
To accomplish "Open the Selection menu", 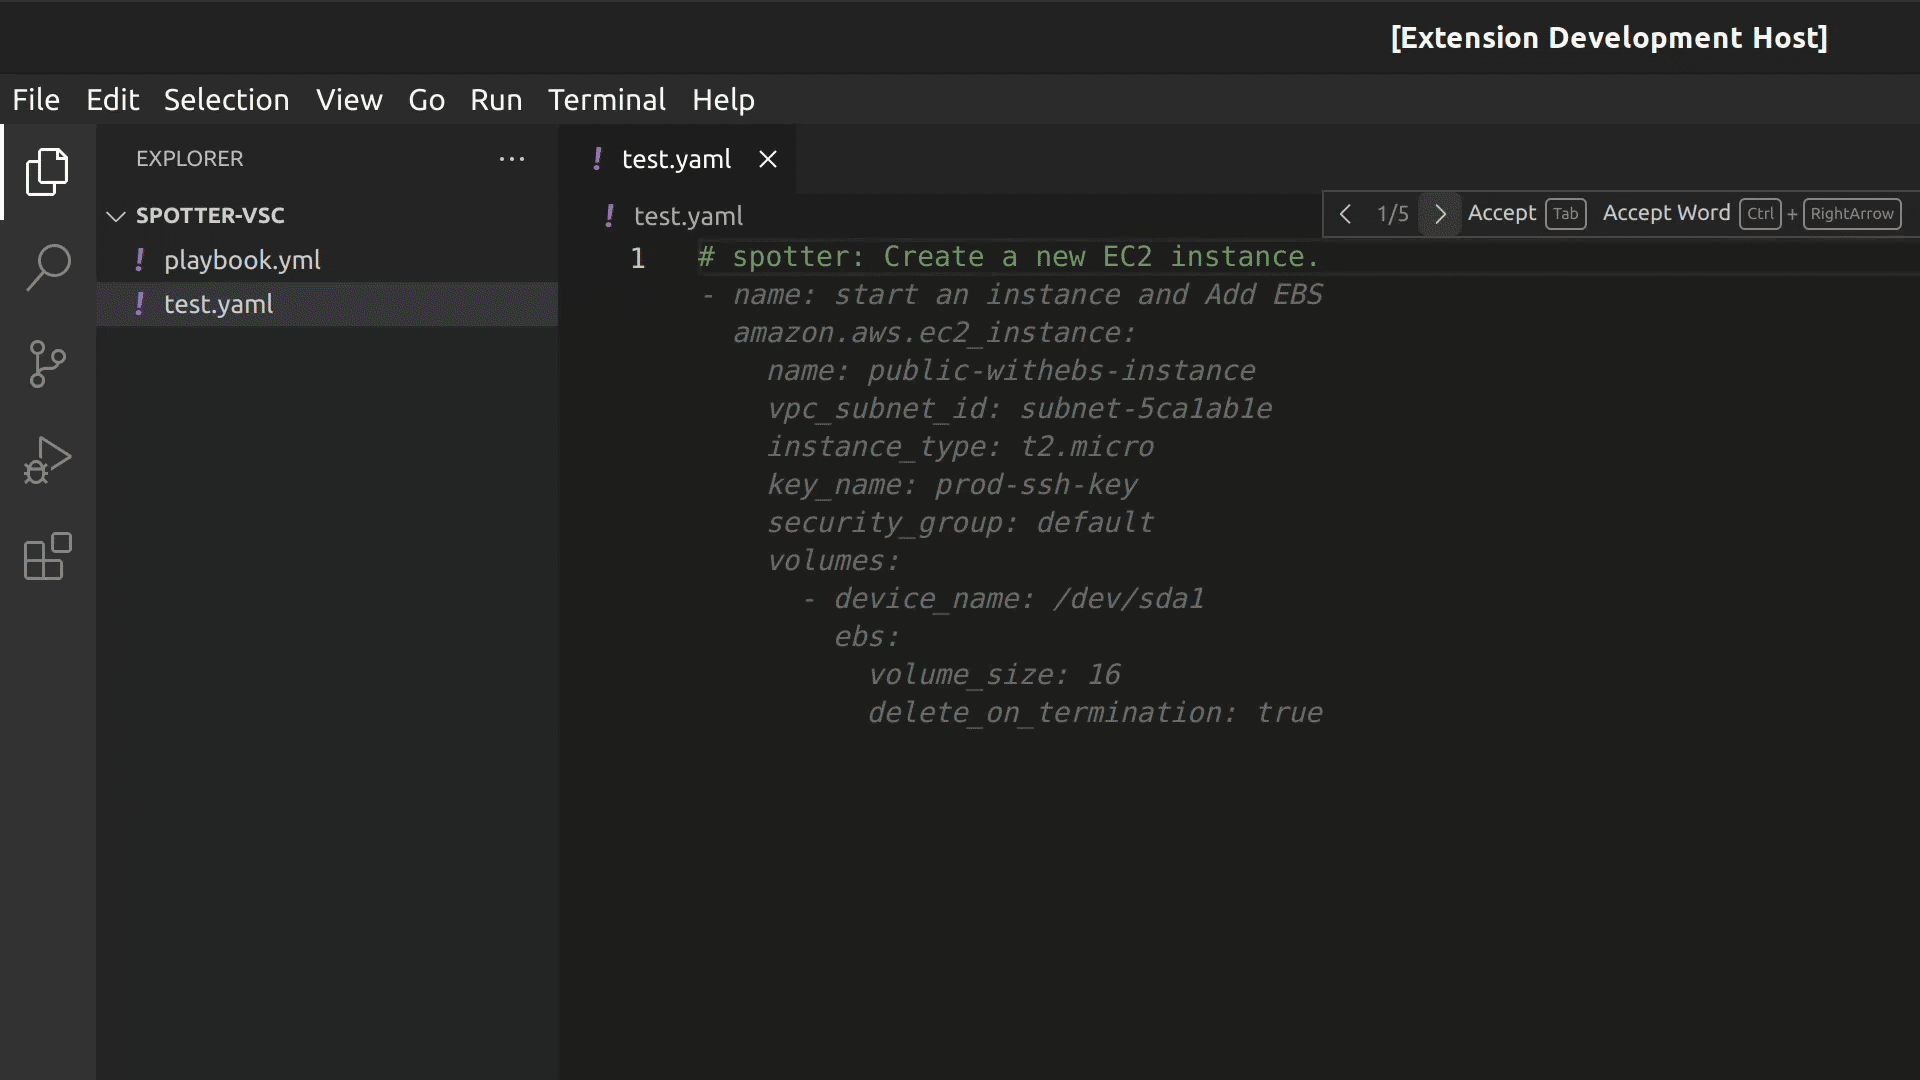I will coord(226,100).
